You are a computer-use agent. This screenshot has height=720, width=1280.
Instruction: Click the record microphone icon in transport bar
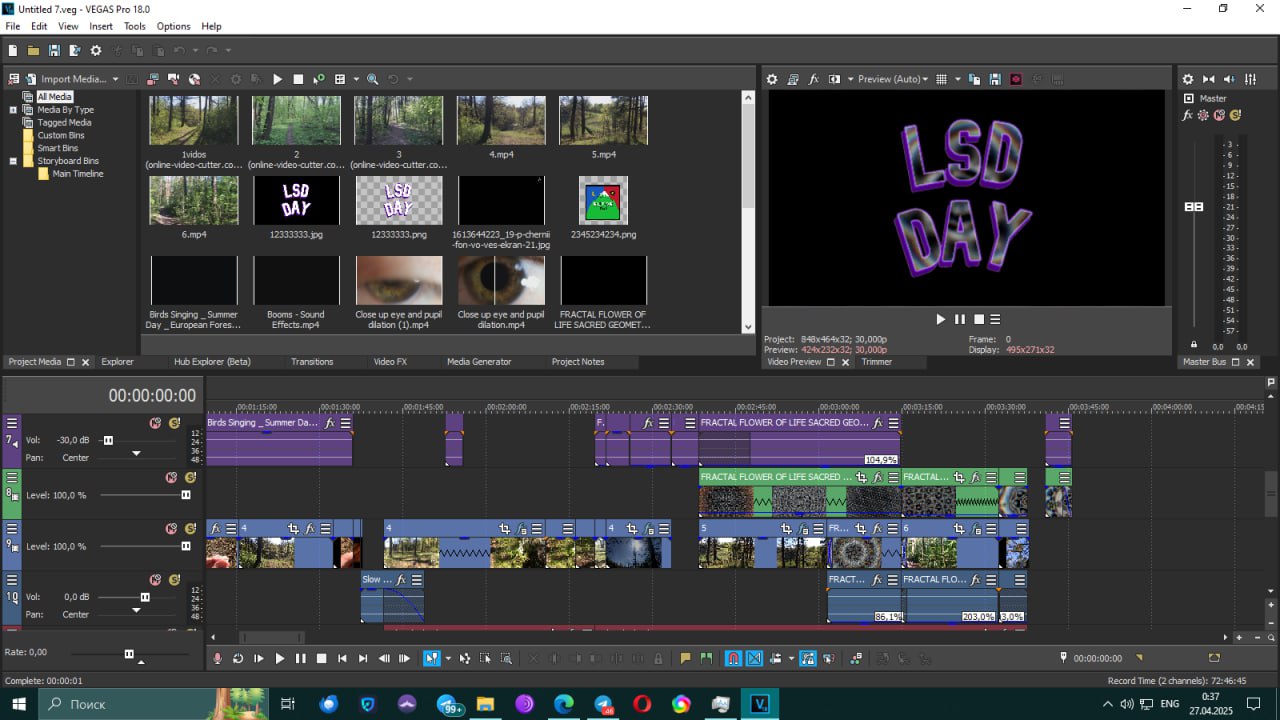[x=217, y=658]
